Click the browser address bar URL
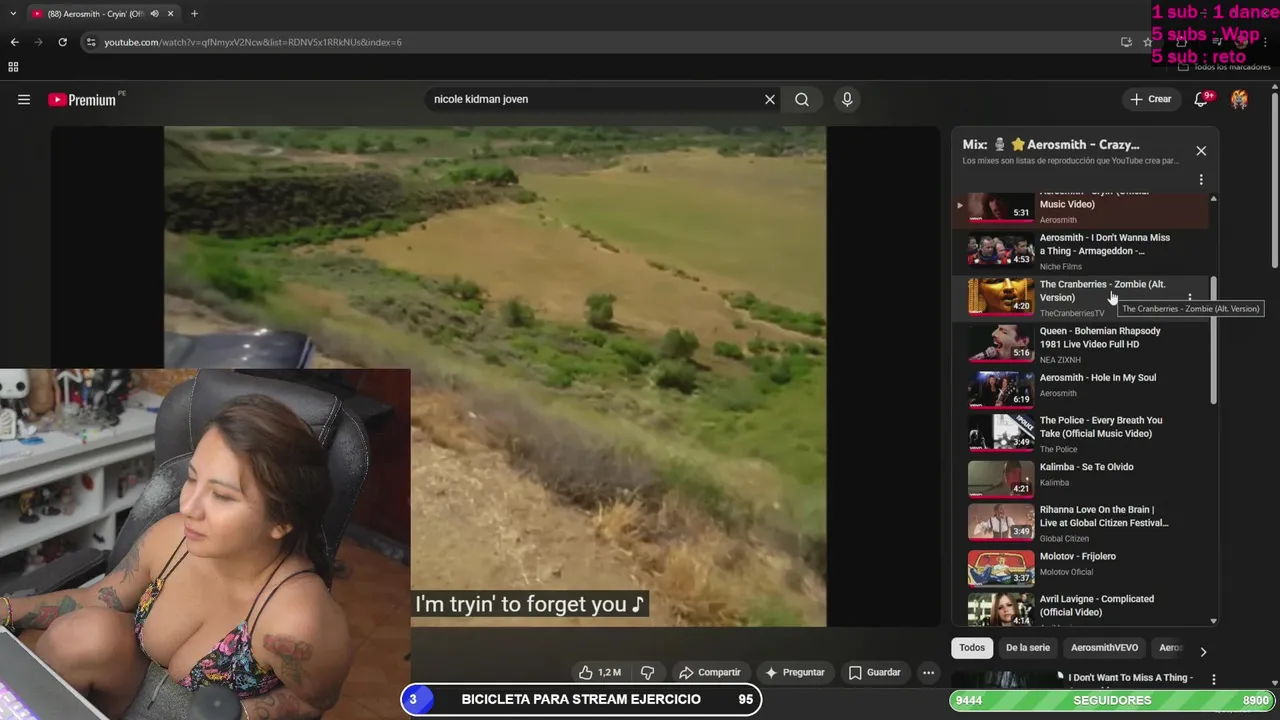 pos(253,42)
